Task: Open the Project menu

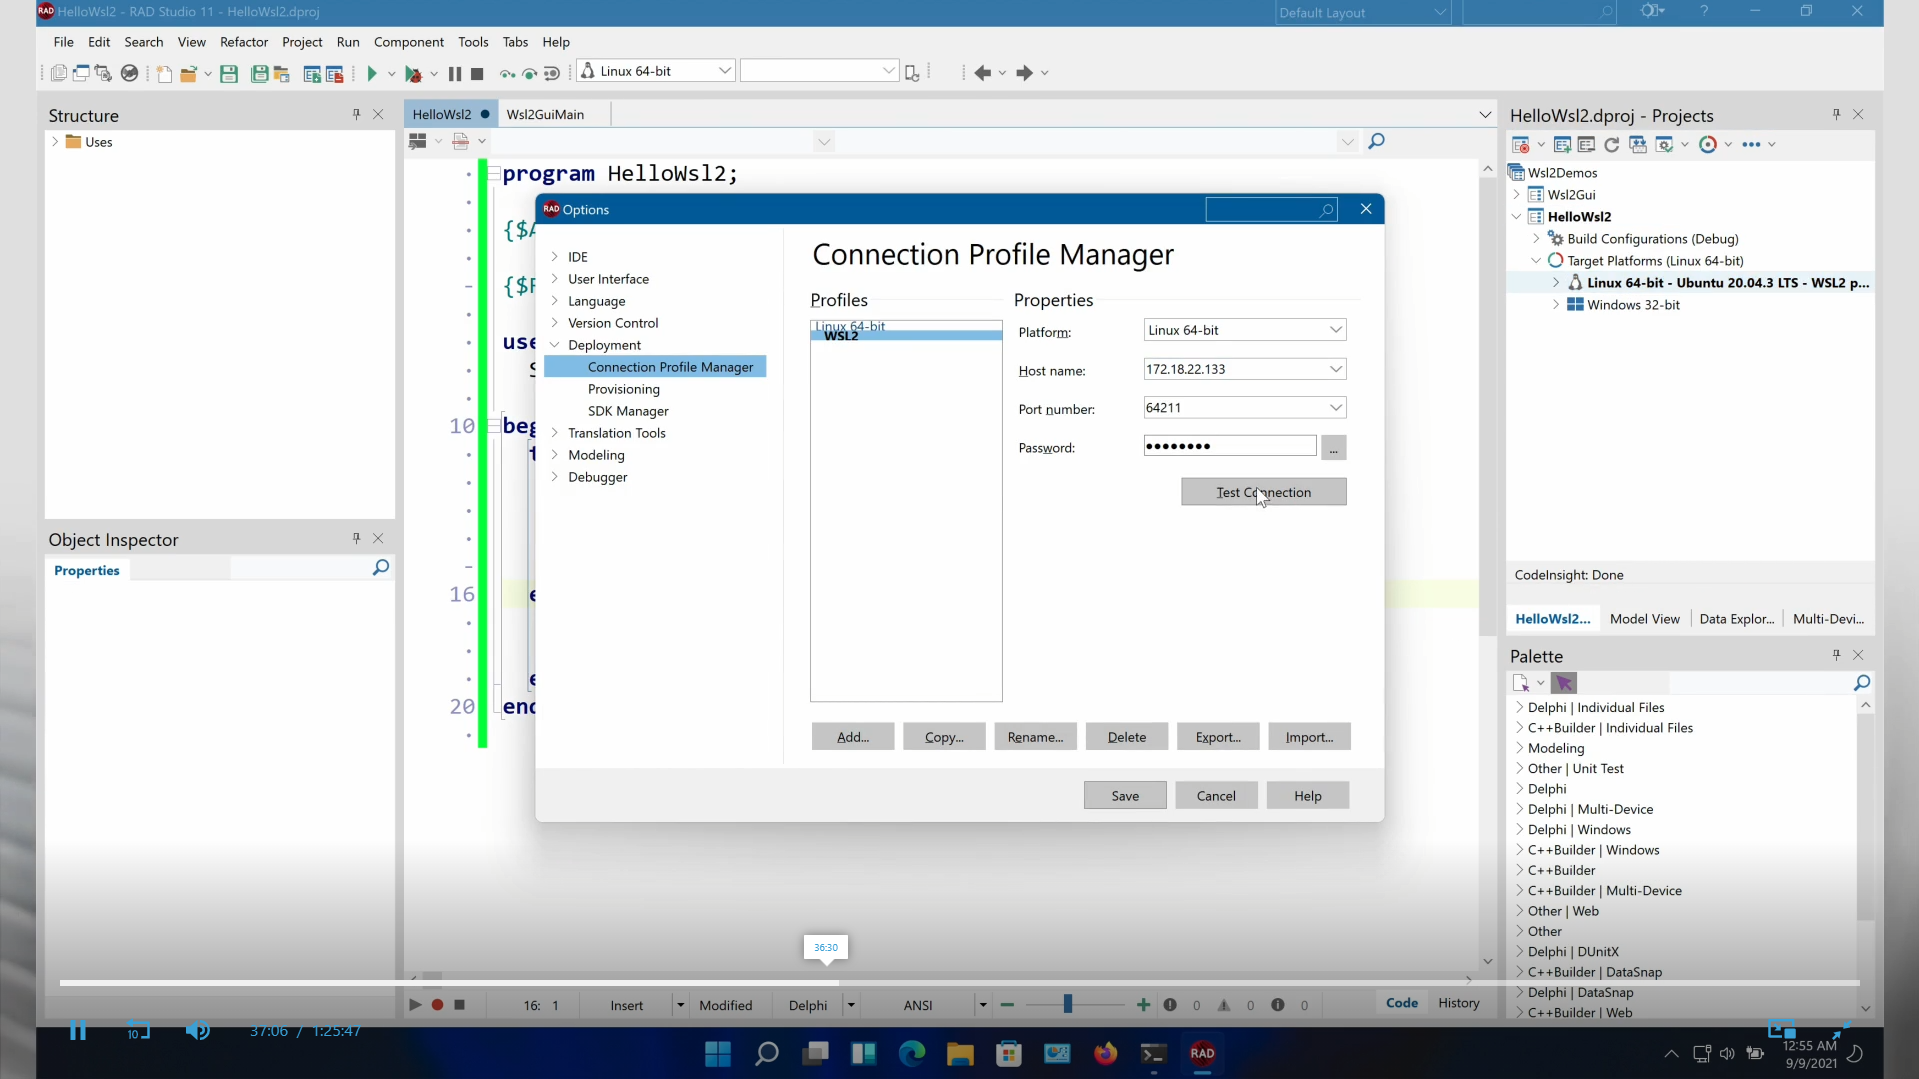Action: (302, 42)
